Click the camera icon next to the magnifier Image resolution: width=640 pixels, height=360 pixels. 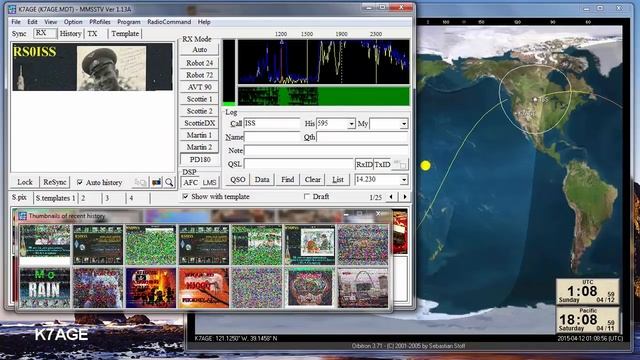point(156,182)
